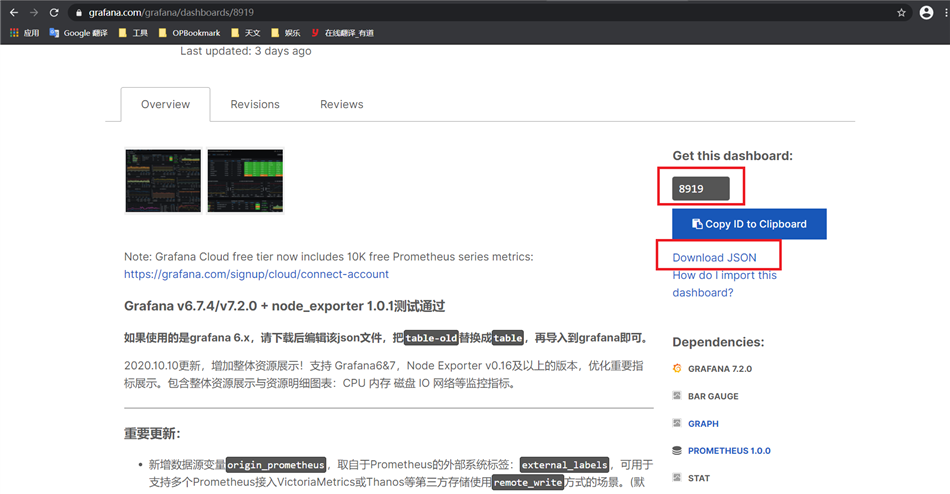The width and height of the screenshot is (950, 494).
Task: Click Copy ID to Clipboard button
Action: (749, 224)
